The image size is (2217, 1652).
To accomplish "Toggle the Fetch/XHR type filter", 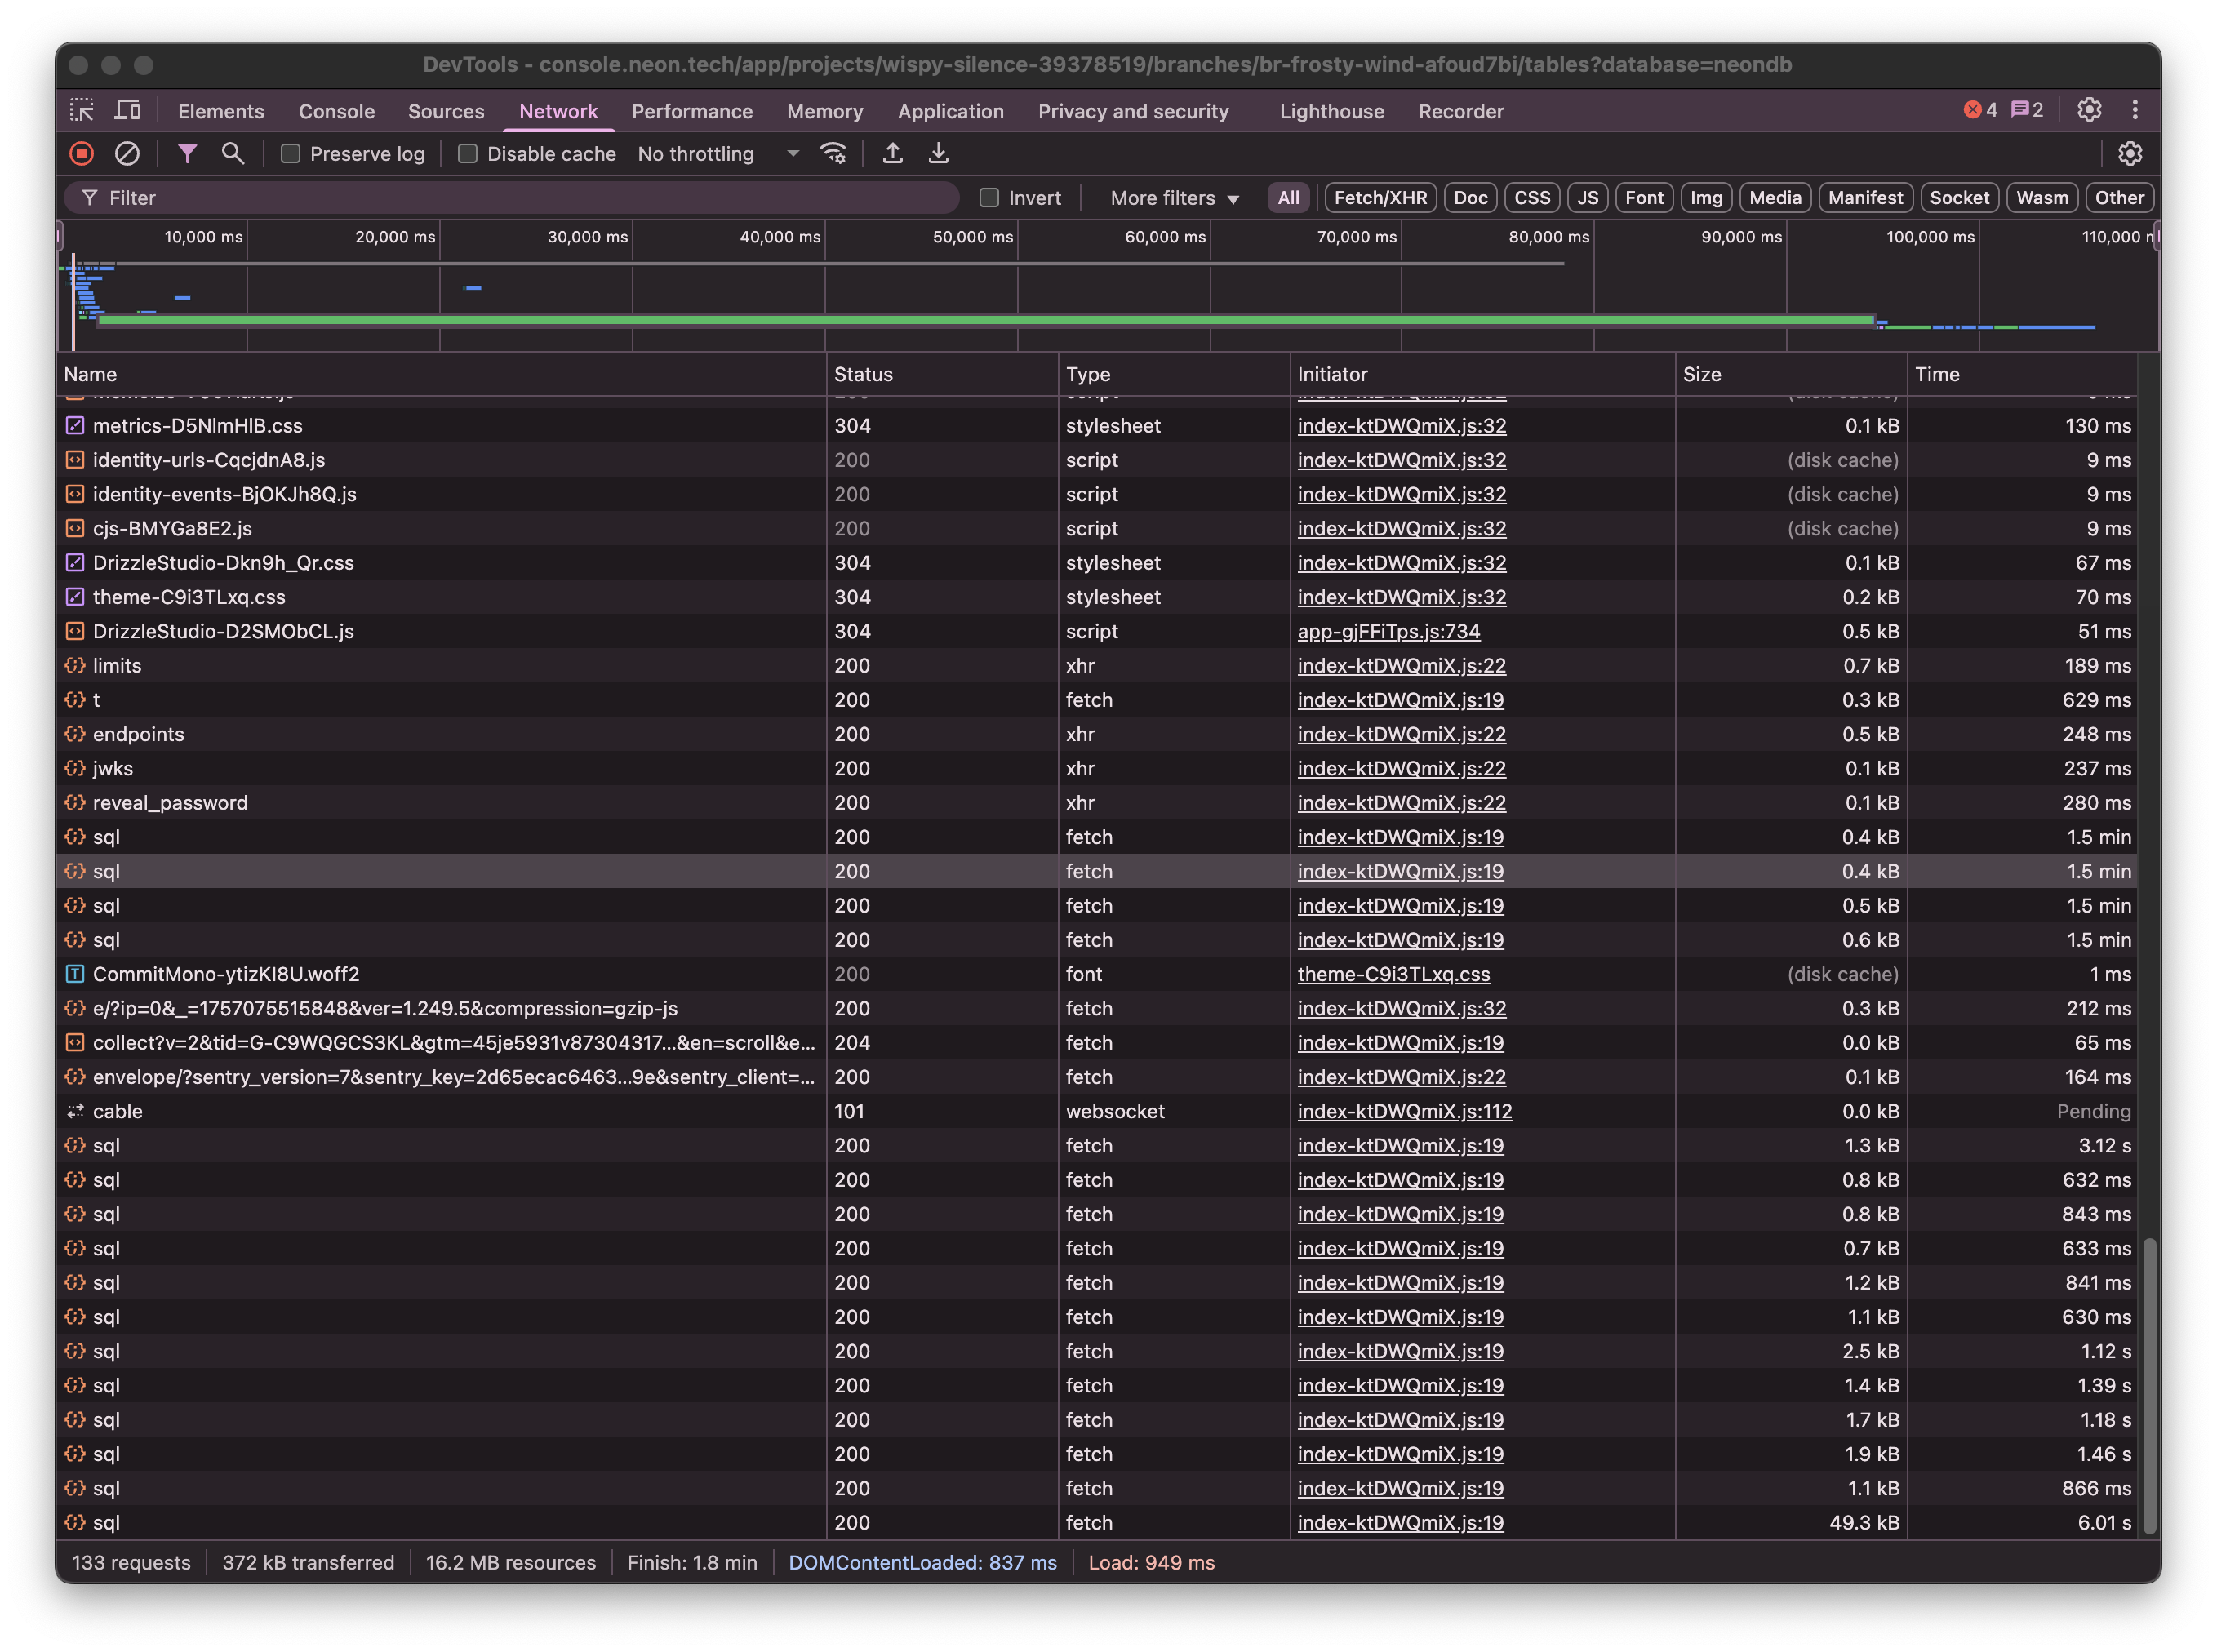I will click(x=1380, y=197).
